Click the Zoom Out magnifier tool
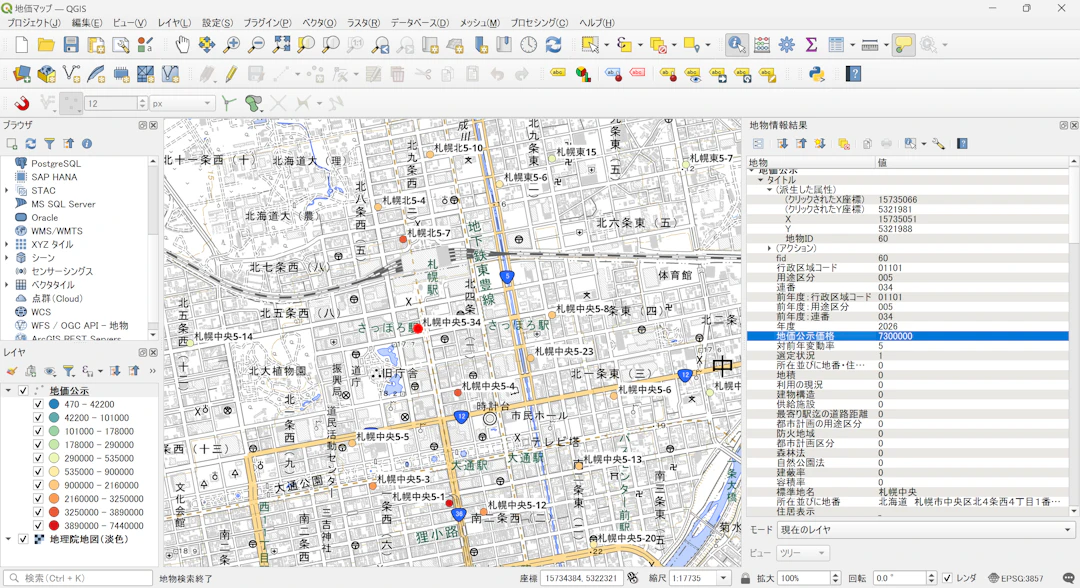Viewport: 1080px width, 588px height. (x=256, y=45)
